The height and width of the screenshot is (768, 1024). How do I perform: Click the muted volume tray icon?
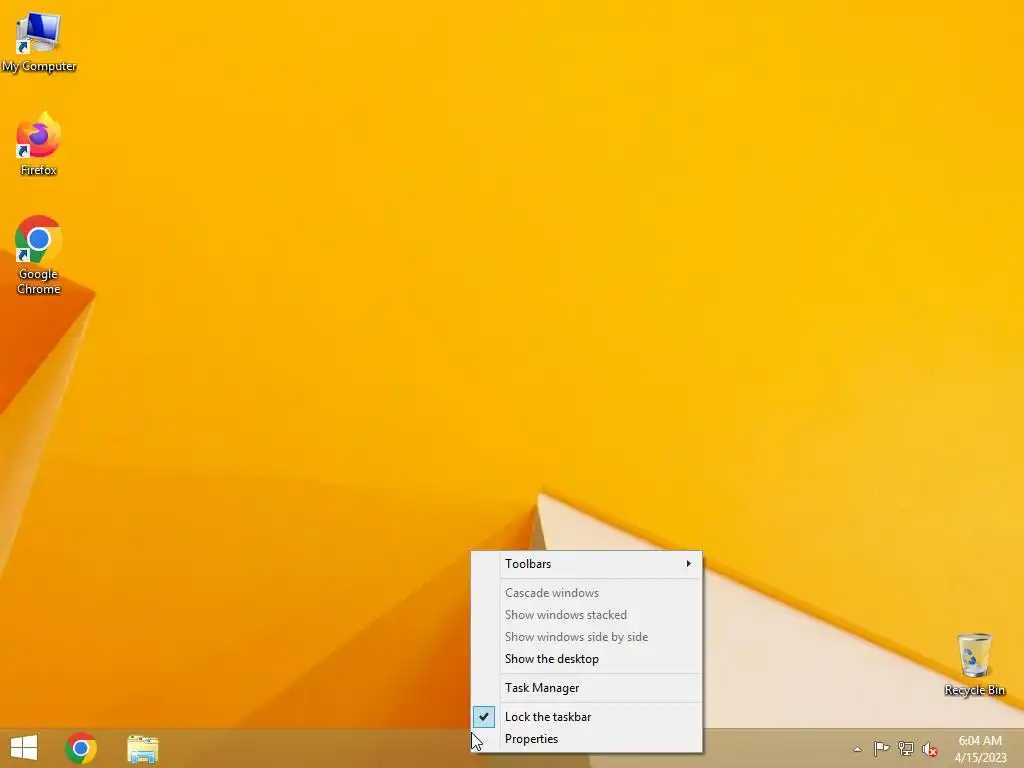click(929, 749)
